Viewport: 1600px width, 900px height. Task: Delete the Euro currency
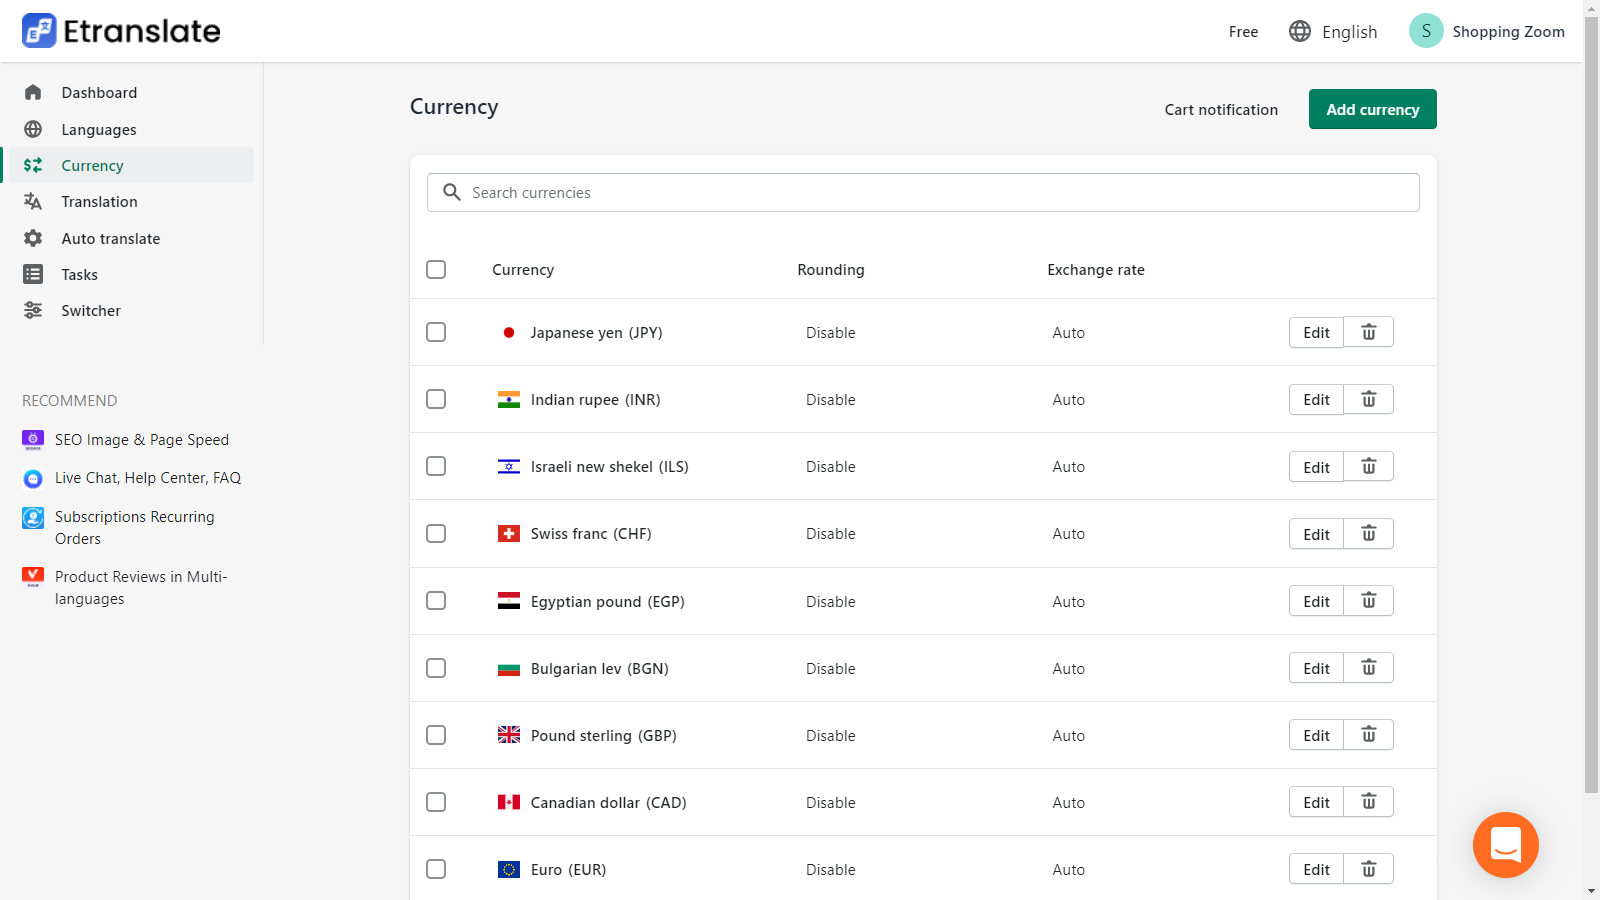point(1369,868)
